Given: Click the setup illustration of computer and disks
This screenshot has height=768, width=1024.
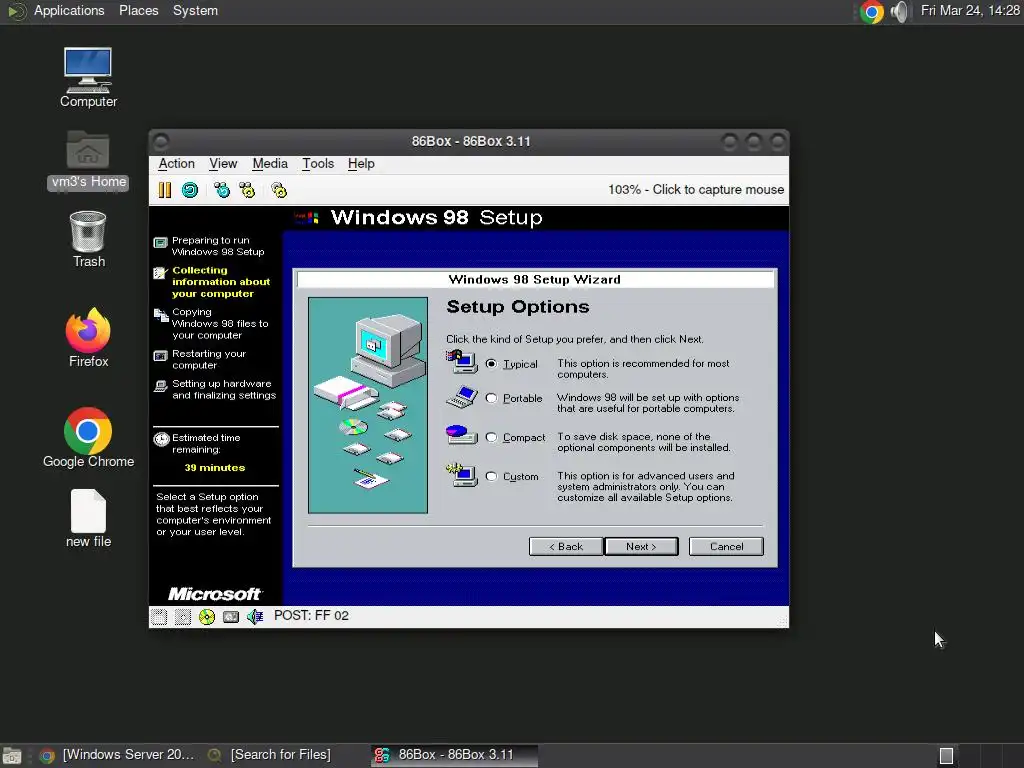Looking at the screenshot, I should [368, 406].
